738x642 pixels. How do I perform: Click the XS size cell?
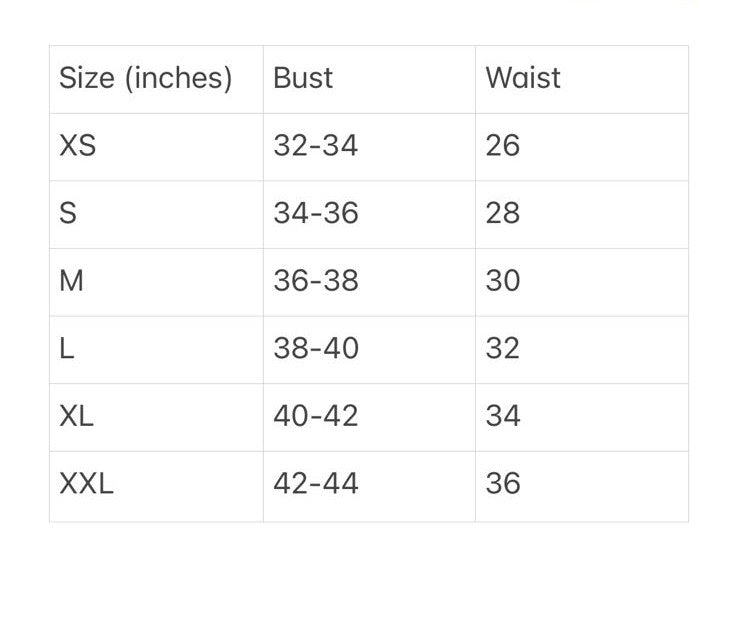(78, 146)
